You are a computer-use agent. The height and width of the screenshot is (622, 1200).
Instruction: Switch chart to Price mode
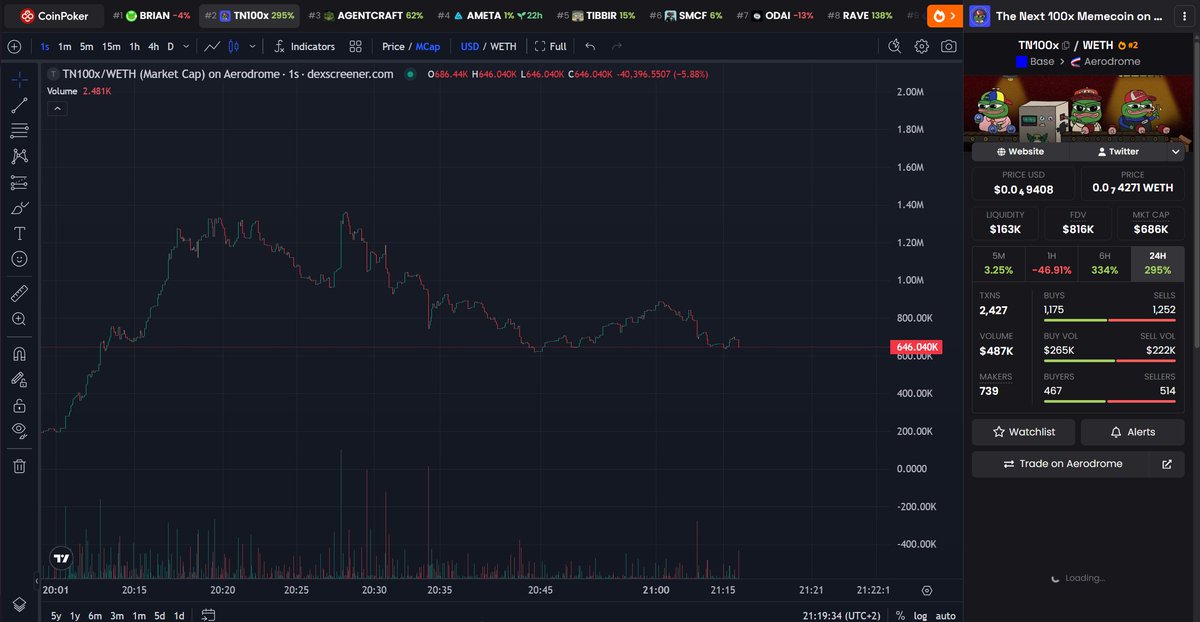click(393, 46)
